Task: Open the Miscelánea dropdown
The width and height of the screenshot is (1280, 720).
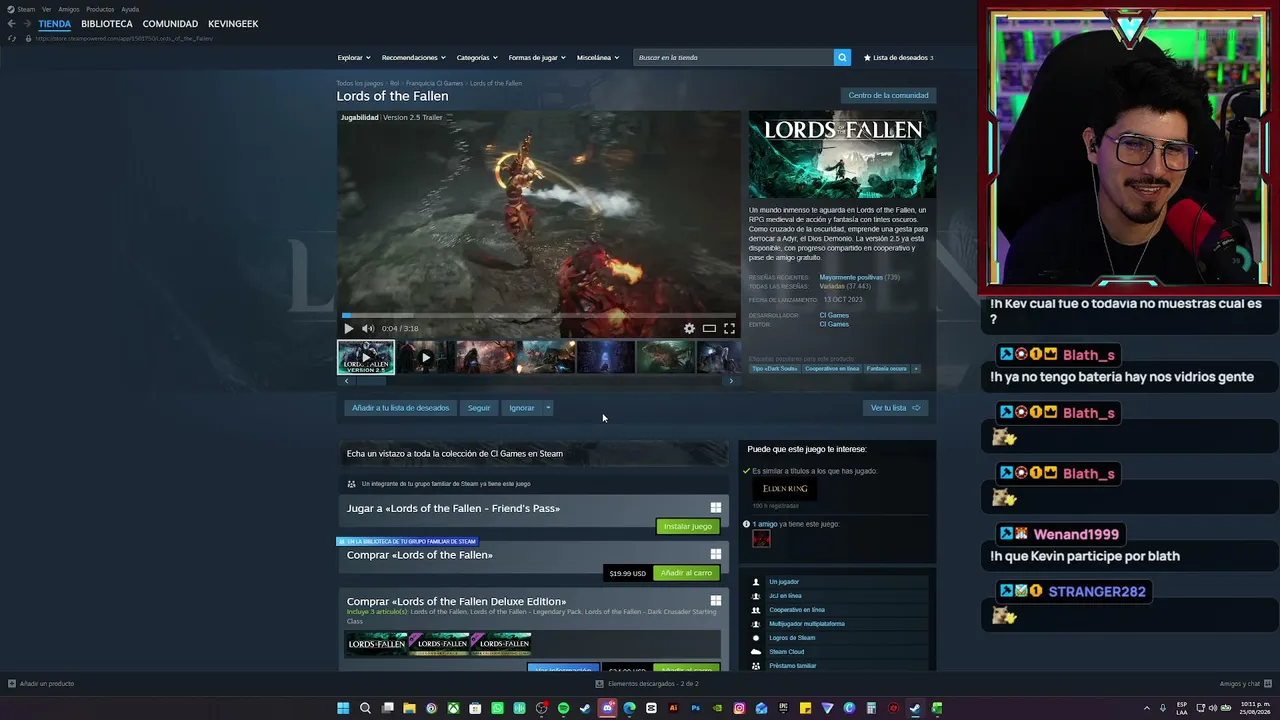Action: pos(598,57)
